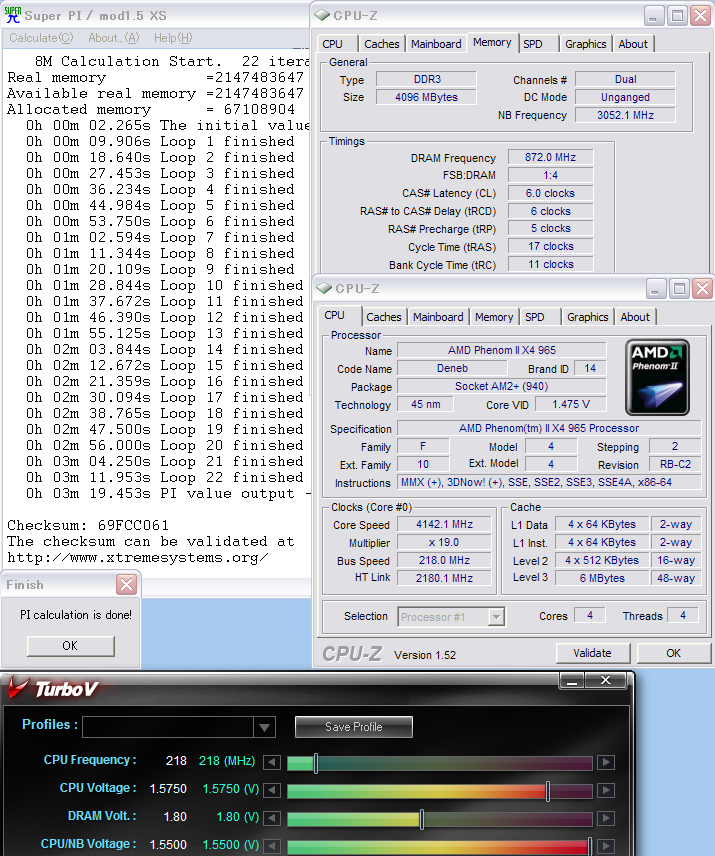The image size is (715, 856).
Task: Open the TurboV Profiles dropdown
Action: [265, 727]
